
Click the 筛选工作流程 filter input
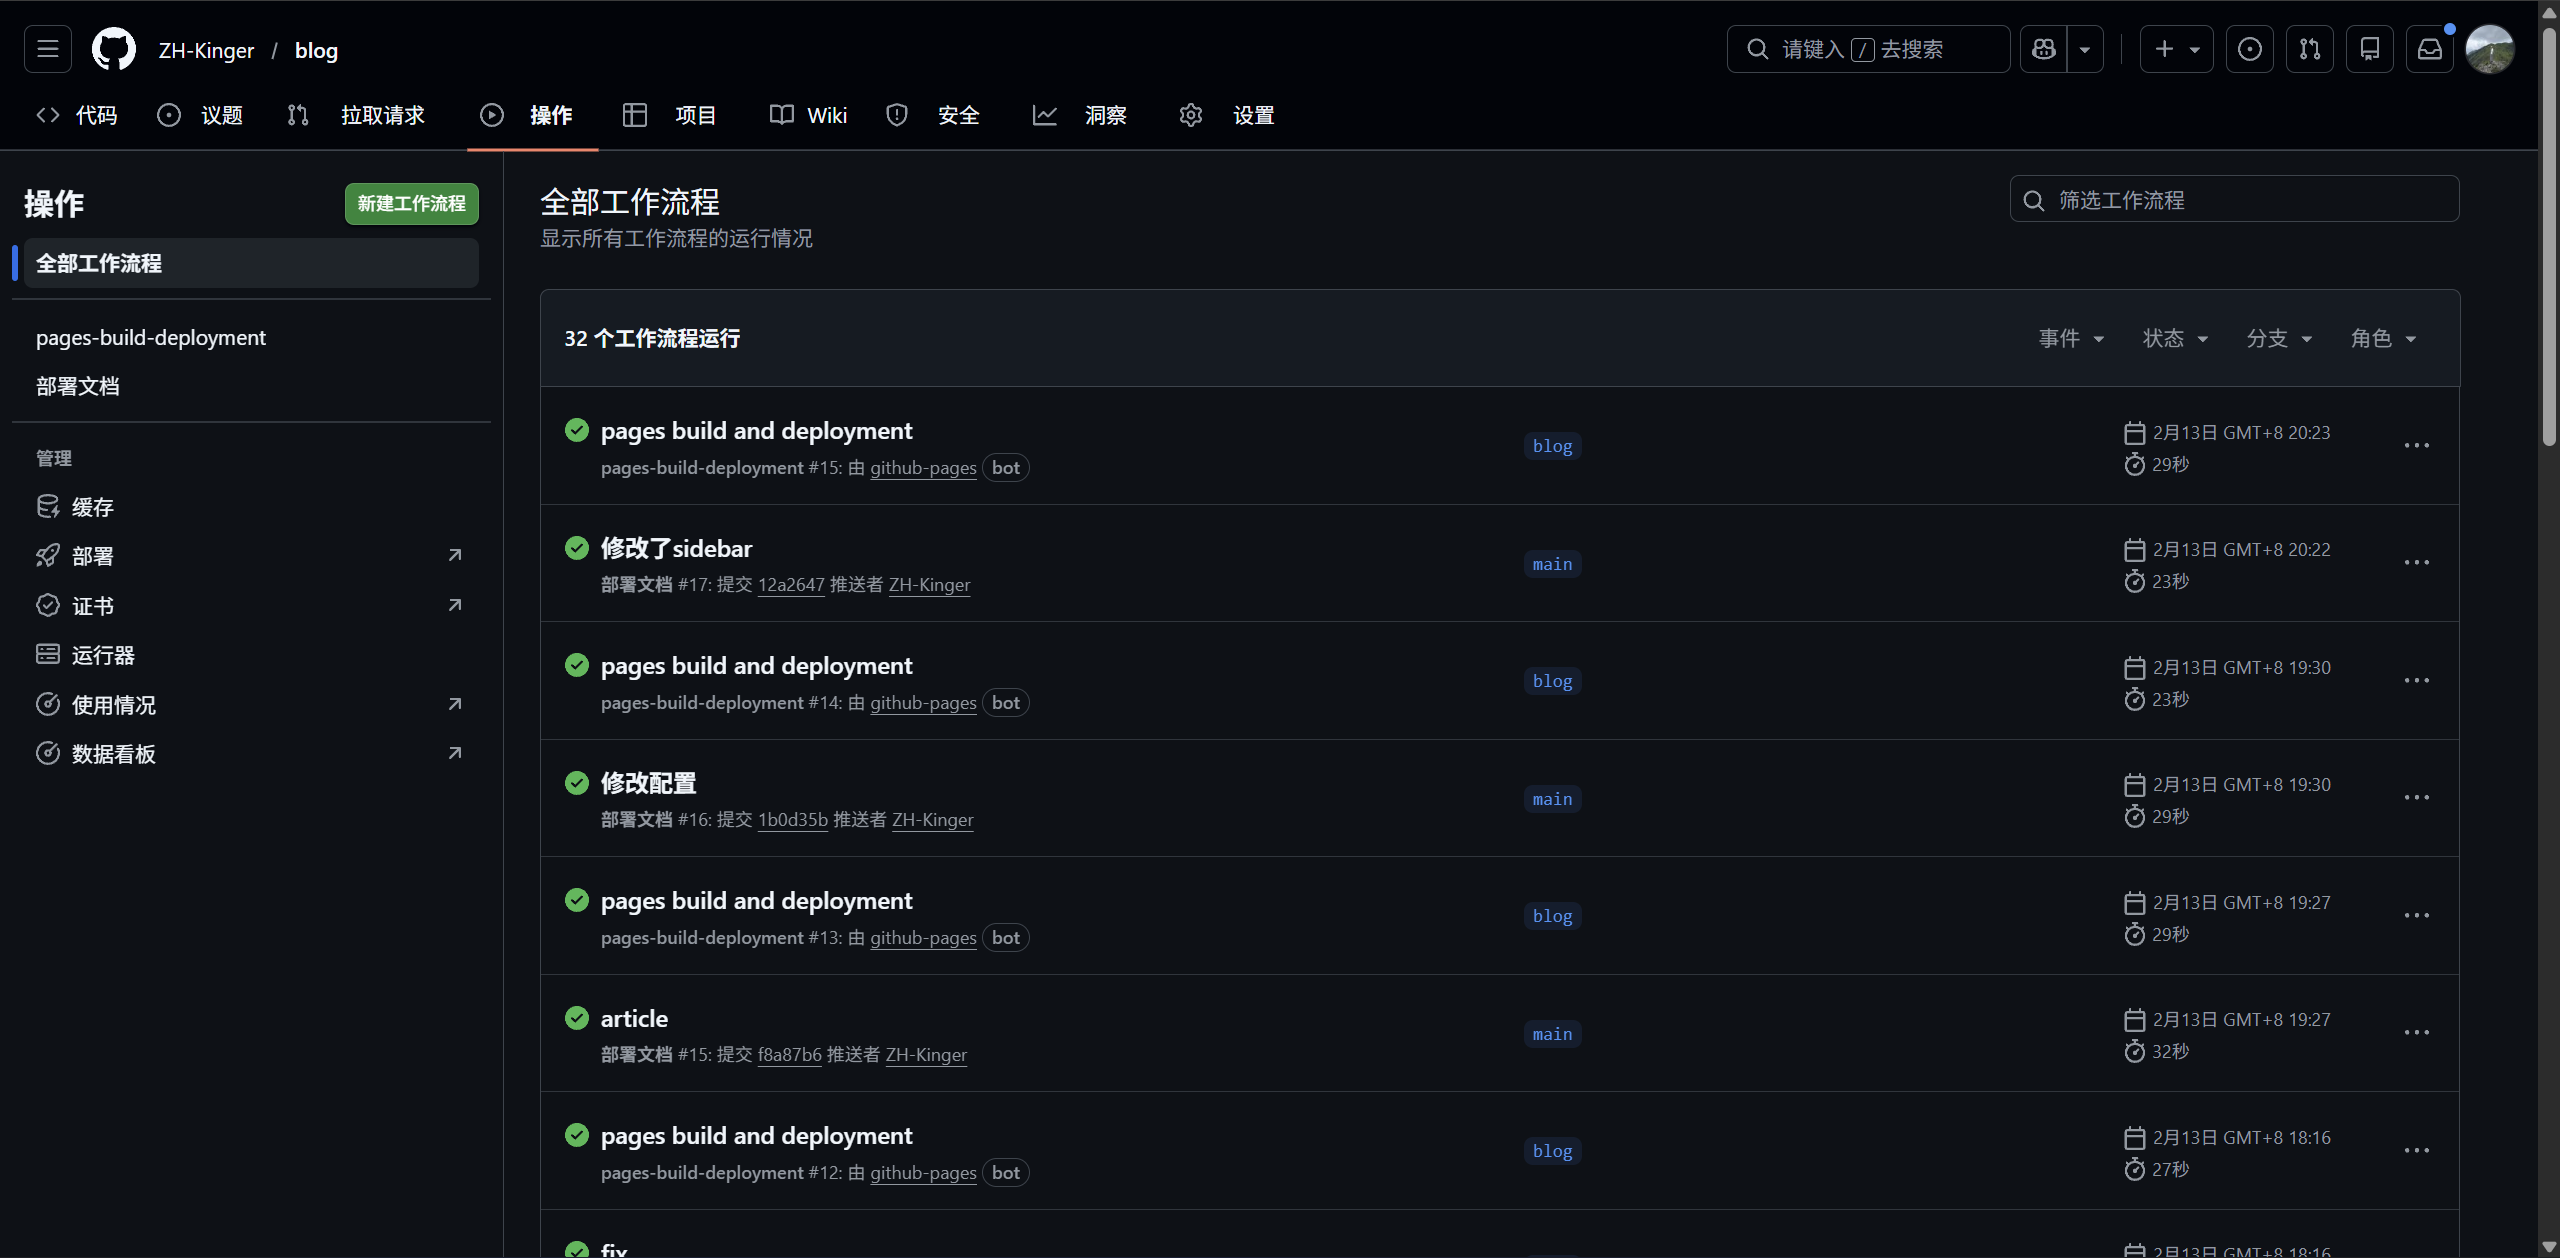(2235, 200)
